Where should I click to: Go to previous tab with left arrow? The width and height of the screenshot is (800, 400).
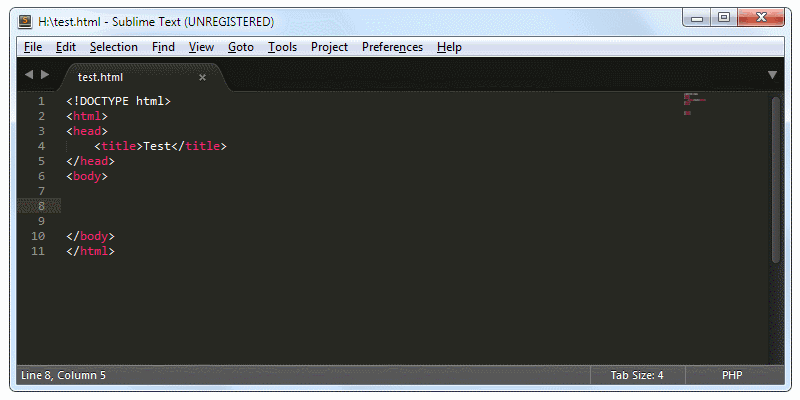(29, 74)
